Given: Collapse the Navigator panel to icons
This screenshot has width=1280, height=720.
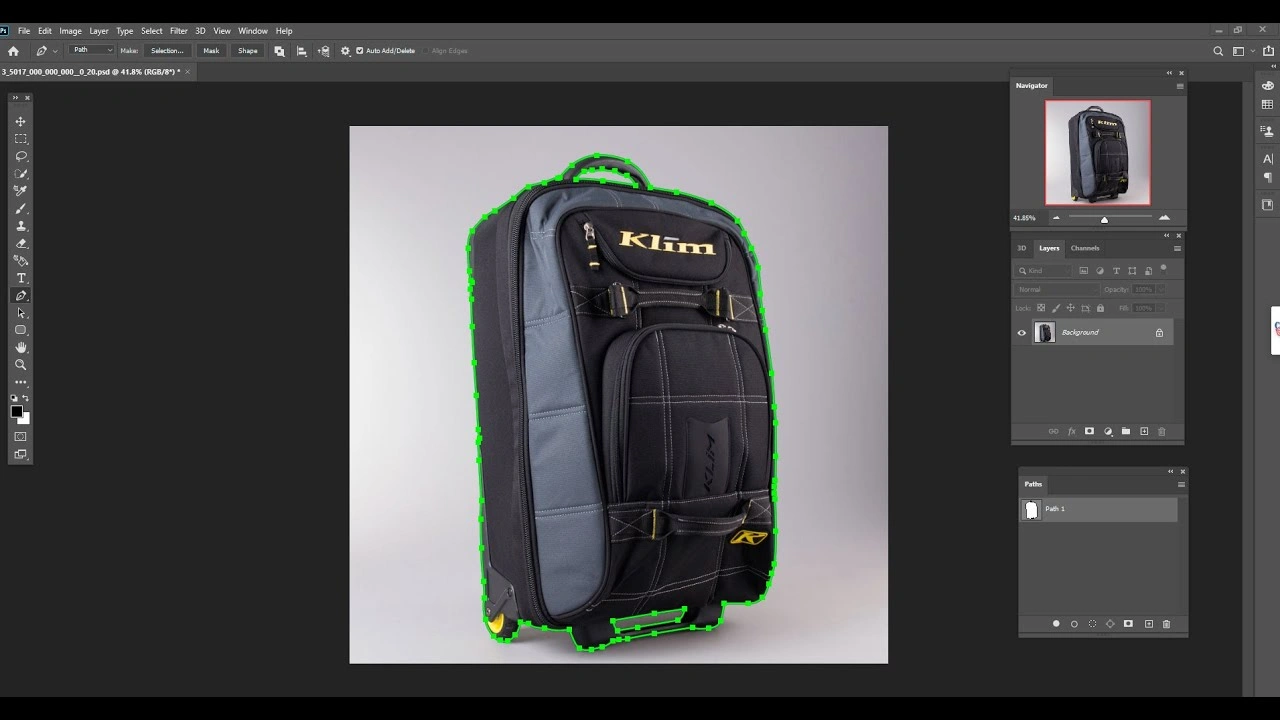Looking at the screenshot, I should (1168, 73).
